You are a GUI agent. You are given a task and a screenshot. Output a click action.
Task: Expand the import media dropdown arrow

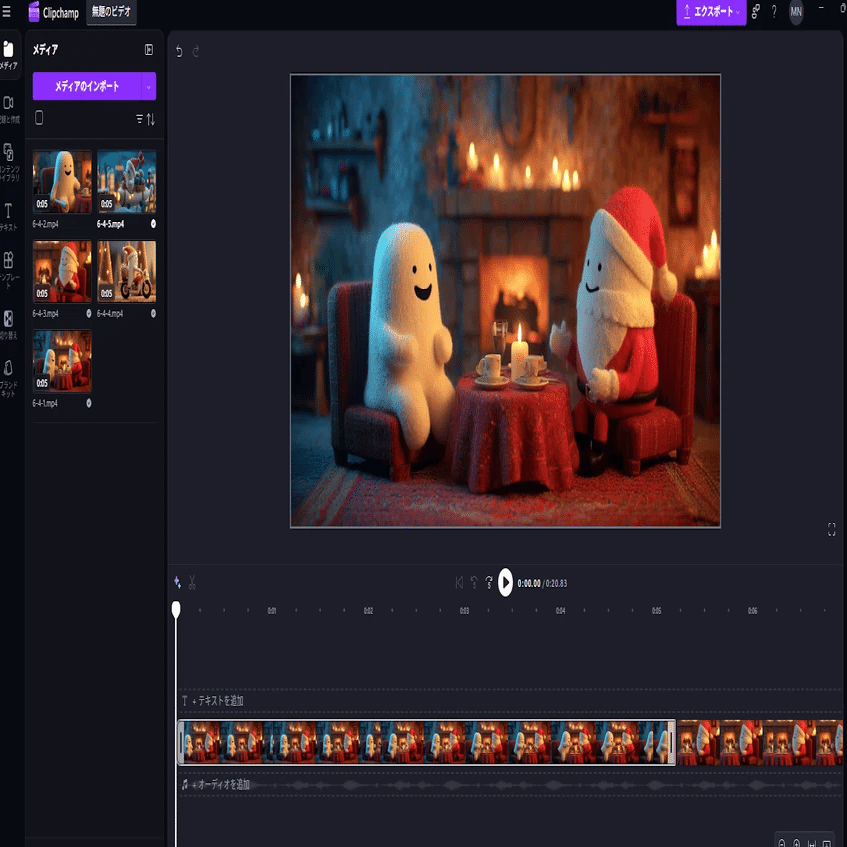click(x=149, y=86)
